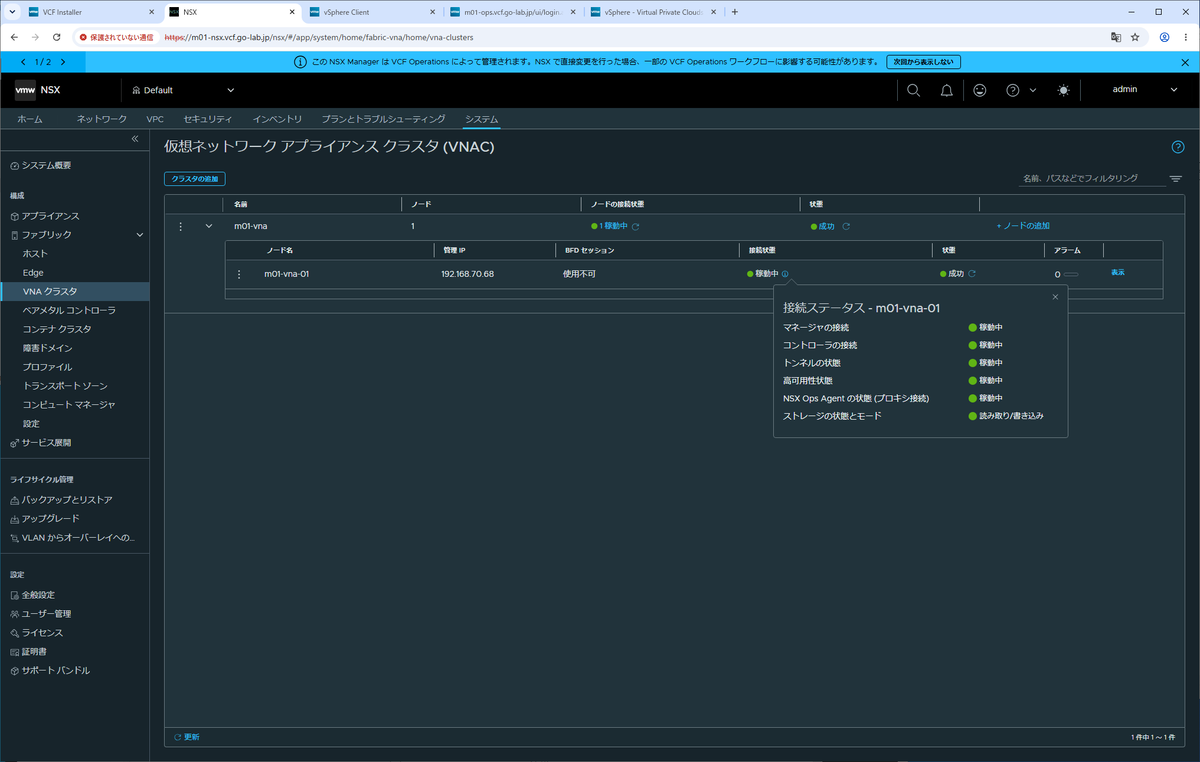The image size is (1200, 762).
Task: Refresh node connectivity status for m01-vna
Action: [635, 226]
